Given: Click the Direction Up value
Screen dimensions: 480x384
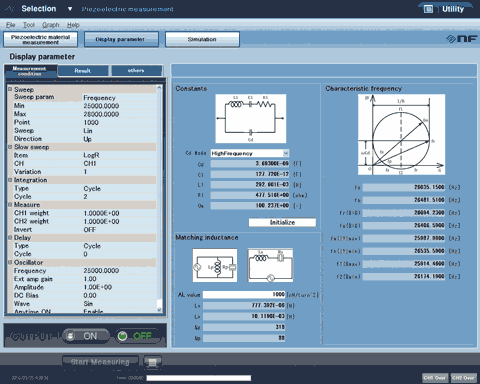Looking at the screenshot, I should [x=87, y=139].
